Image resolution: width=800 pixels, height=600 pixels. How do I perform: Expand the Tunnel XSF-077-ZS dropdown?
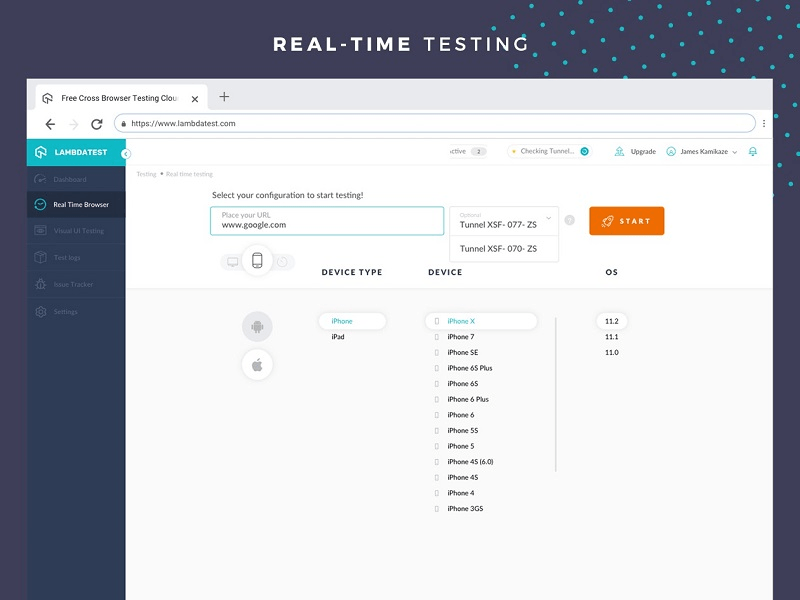click(x=504, y=221)
